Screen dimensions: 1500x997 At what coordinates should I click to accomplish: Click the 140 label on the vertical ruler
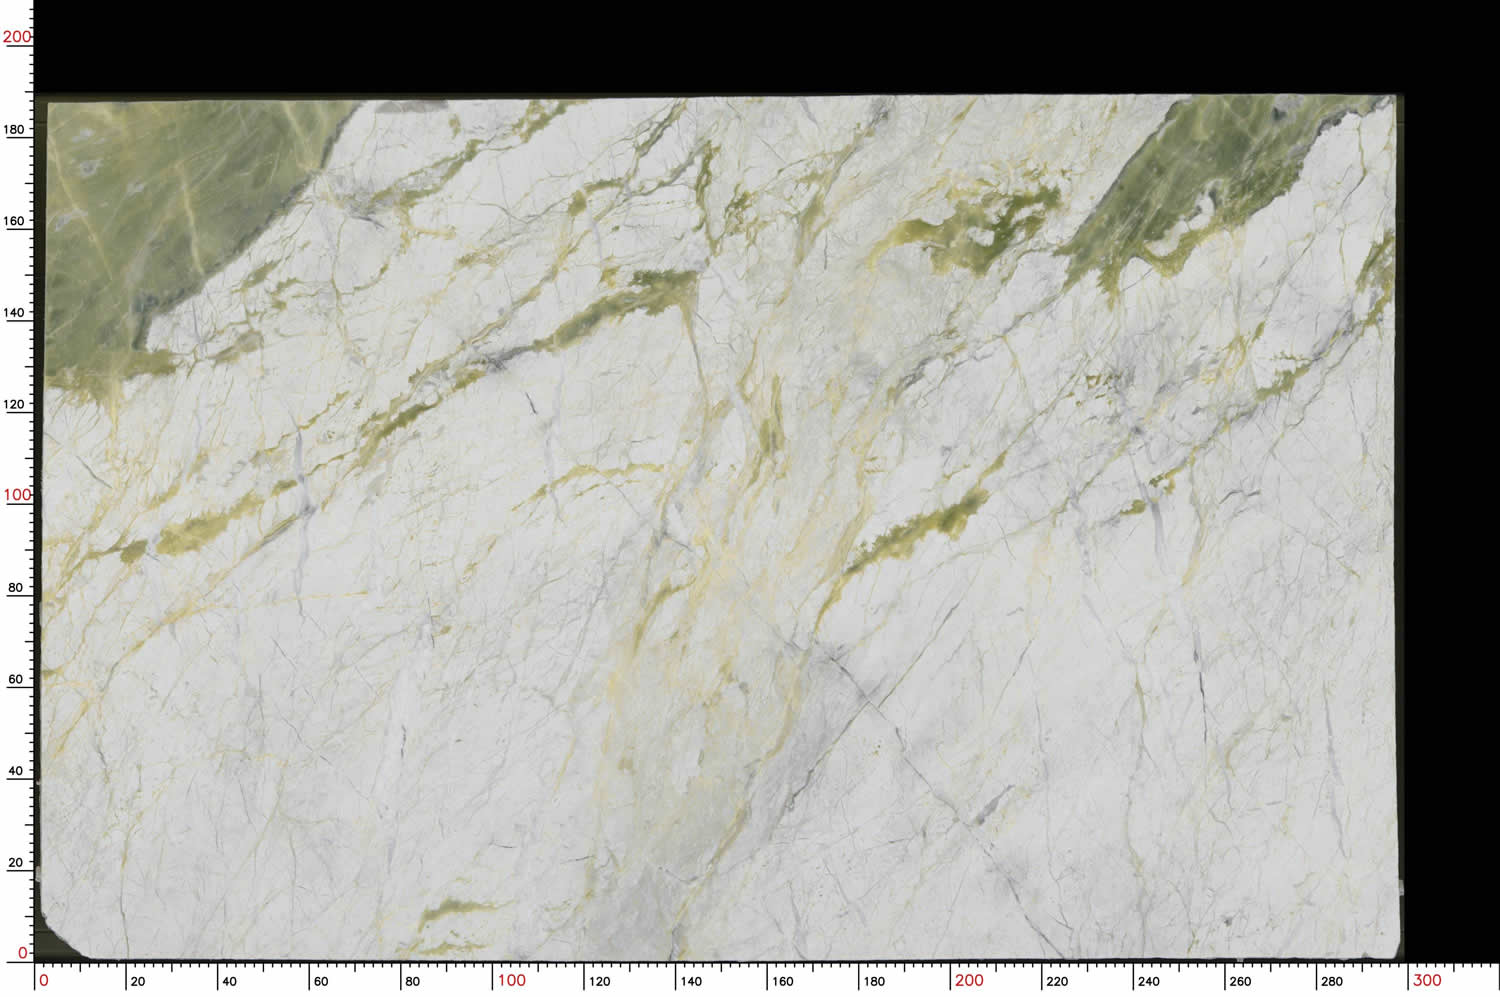click(15, 312)
